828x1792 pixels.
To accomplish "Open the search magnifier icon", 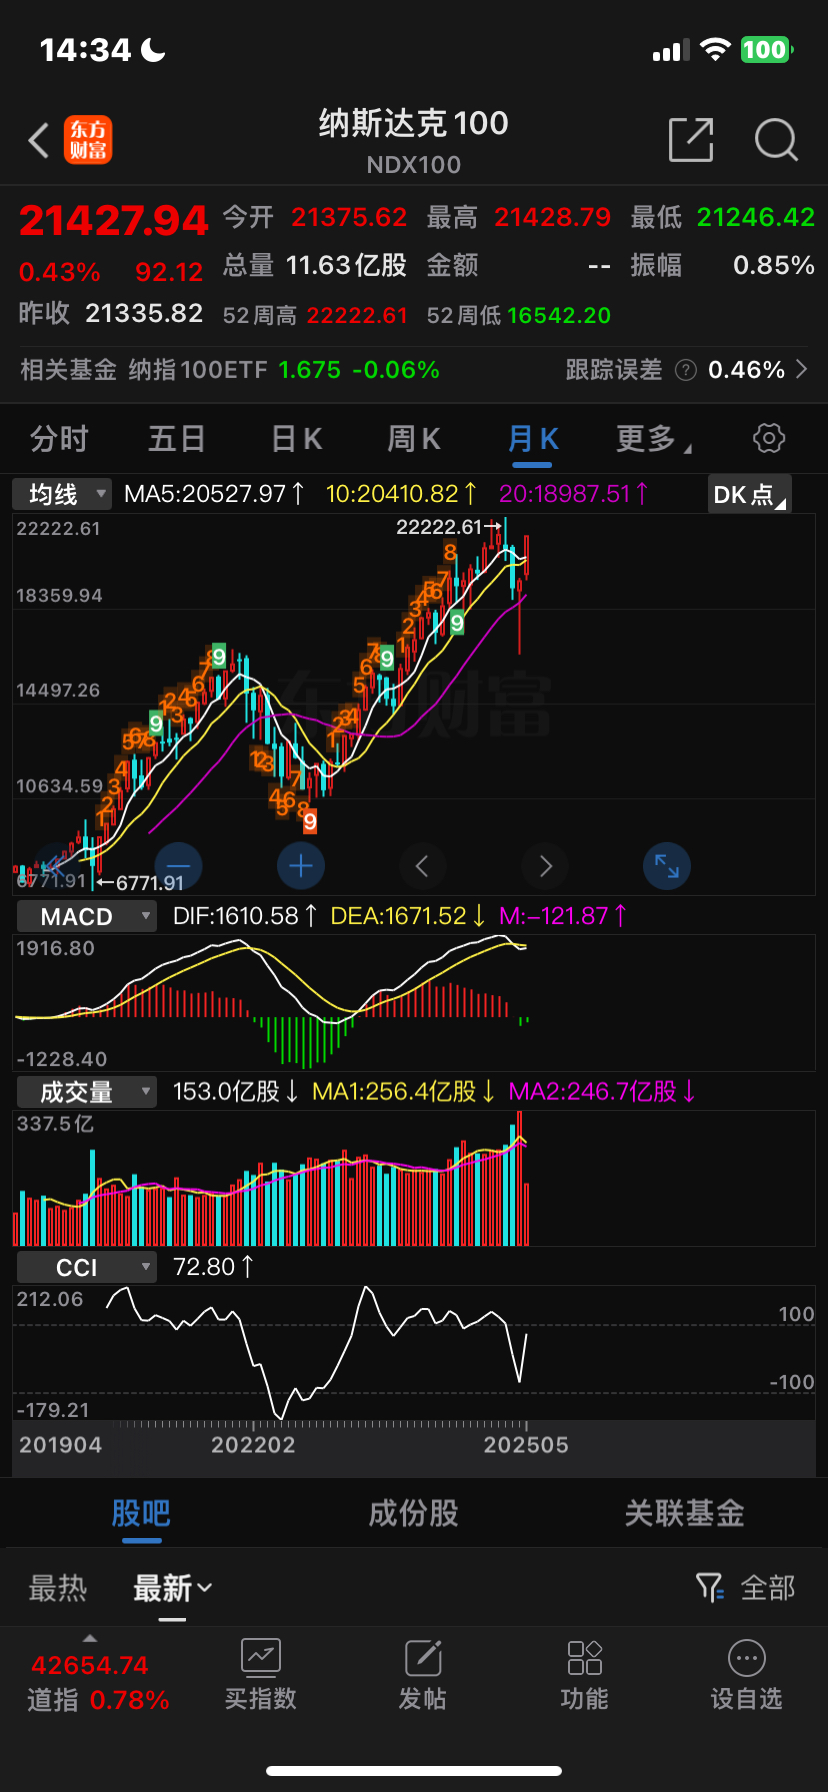I will point(776,140).
